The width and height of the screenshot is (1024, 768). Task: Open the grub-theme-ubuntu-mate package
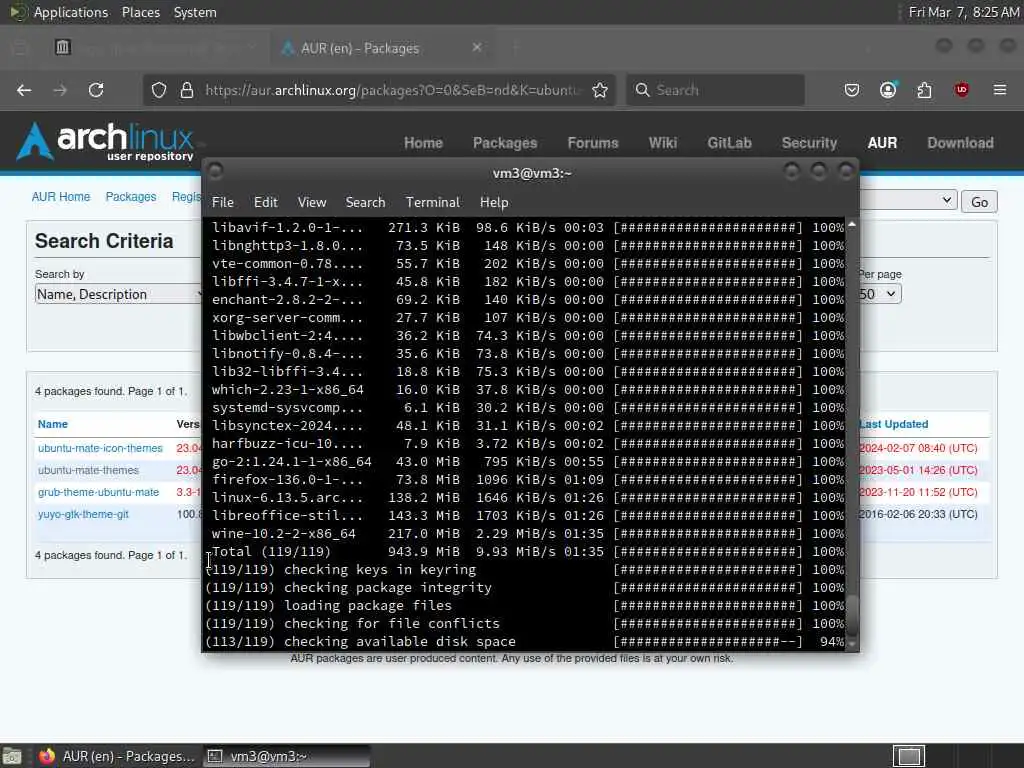pyautogui.click(x=98, y=492)
